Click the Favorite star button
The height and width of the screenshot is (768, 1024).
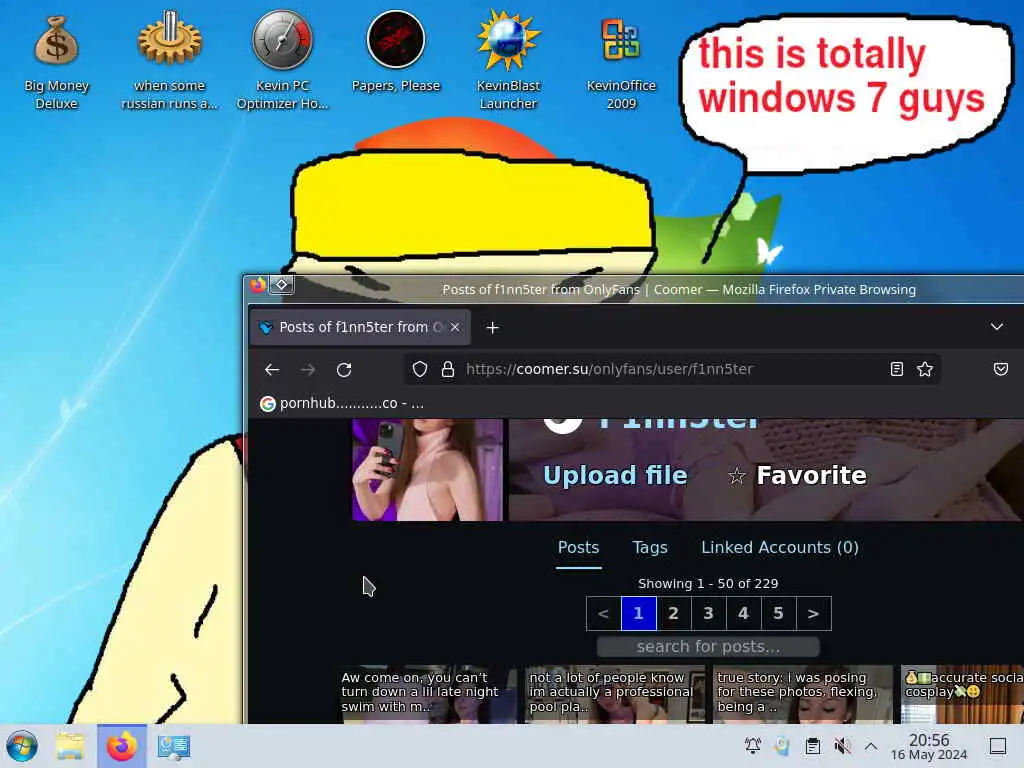[797, 475]
